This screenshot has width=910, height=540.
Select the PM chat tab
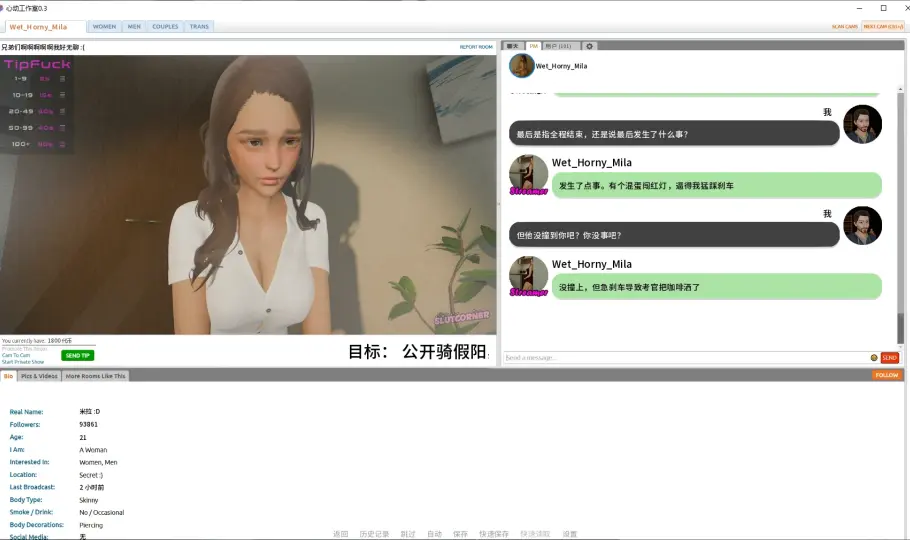click(x=534, y=46)
